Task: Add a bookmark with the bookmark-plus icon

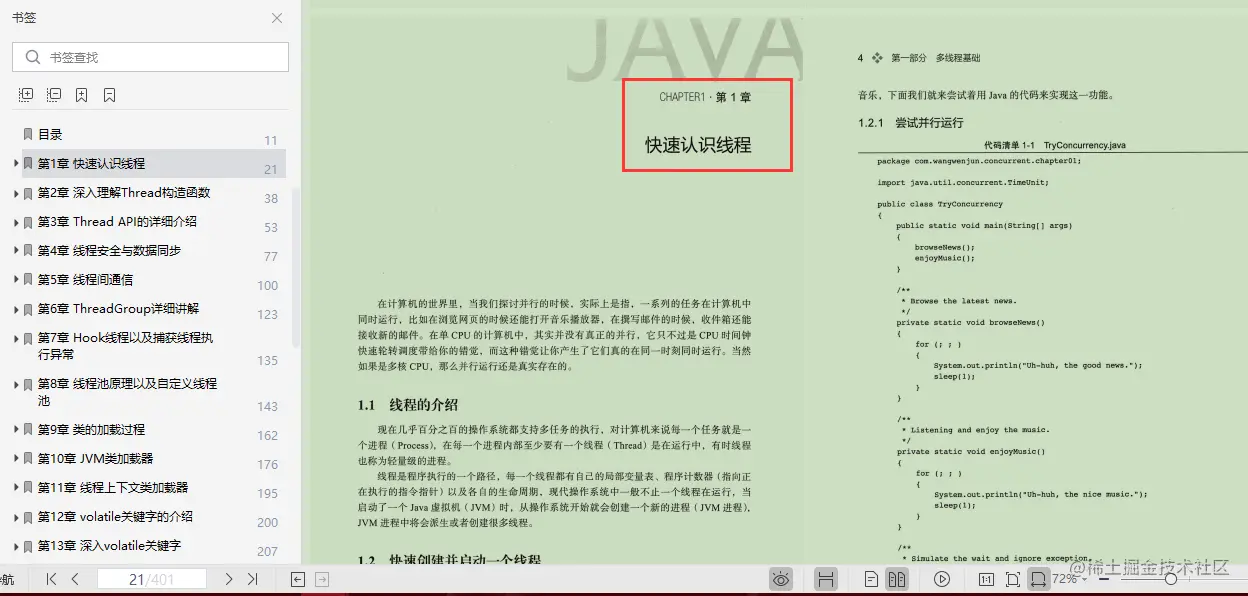Action: (x=82, y=95)
